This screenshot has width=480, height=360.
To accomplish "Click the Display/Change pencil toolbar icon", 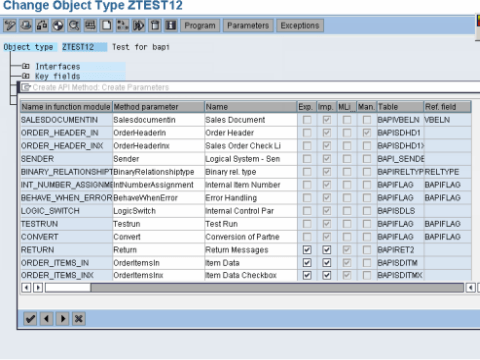I will (x=10, y=25).
